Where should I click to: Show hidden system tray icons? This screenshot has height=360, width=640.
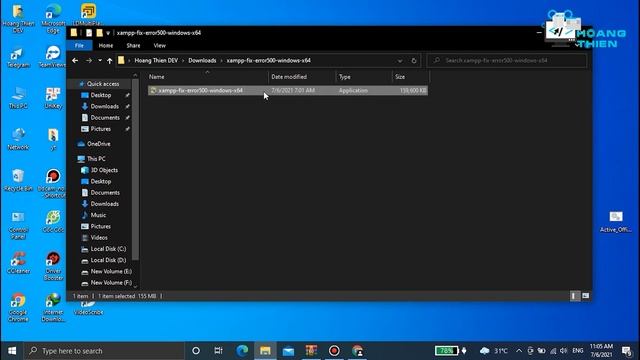tap(519, 351)
